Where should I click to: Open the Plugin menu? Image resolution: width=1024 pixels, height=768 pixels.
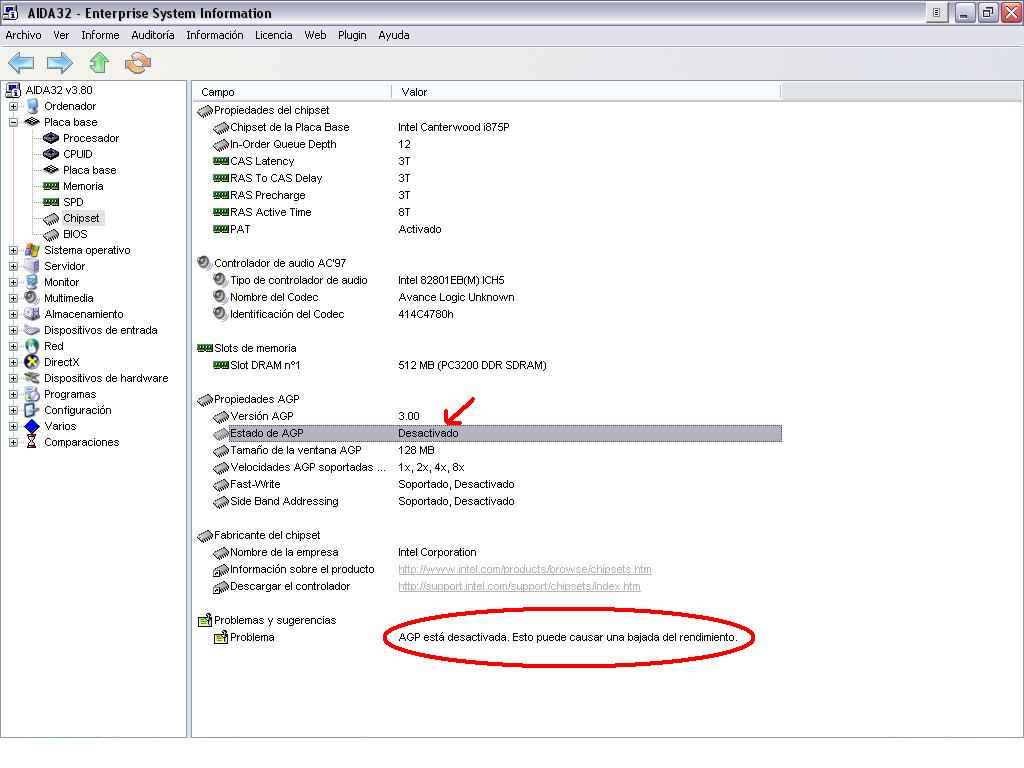click(352, 35)
